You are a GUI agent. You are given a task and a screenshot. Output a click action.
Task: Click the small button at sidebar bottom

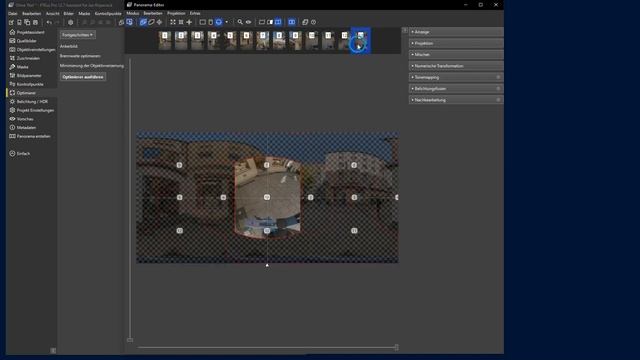(53, 351)
